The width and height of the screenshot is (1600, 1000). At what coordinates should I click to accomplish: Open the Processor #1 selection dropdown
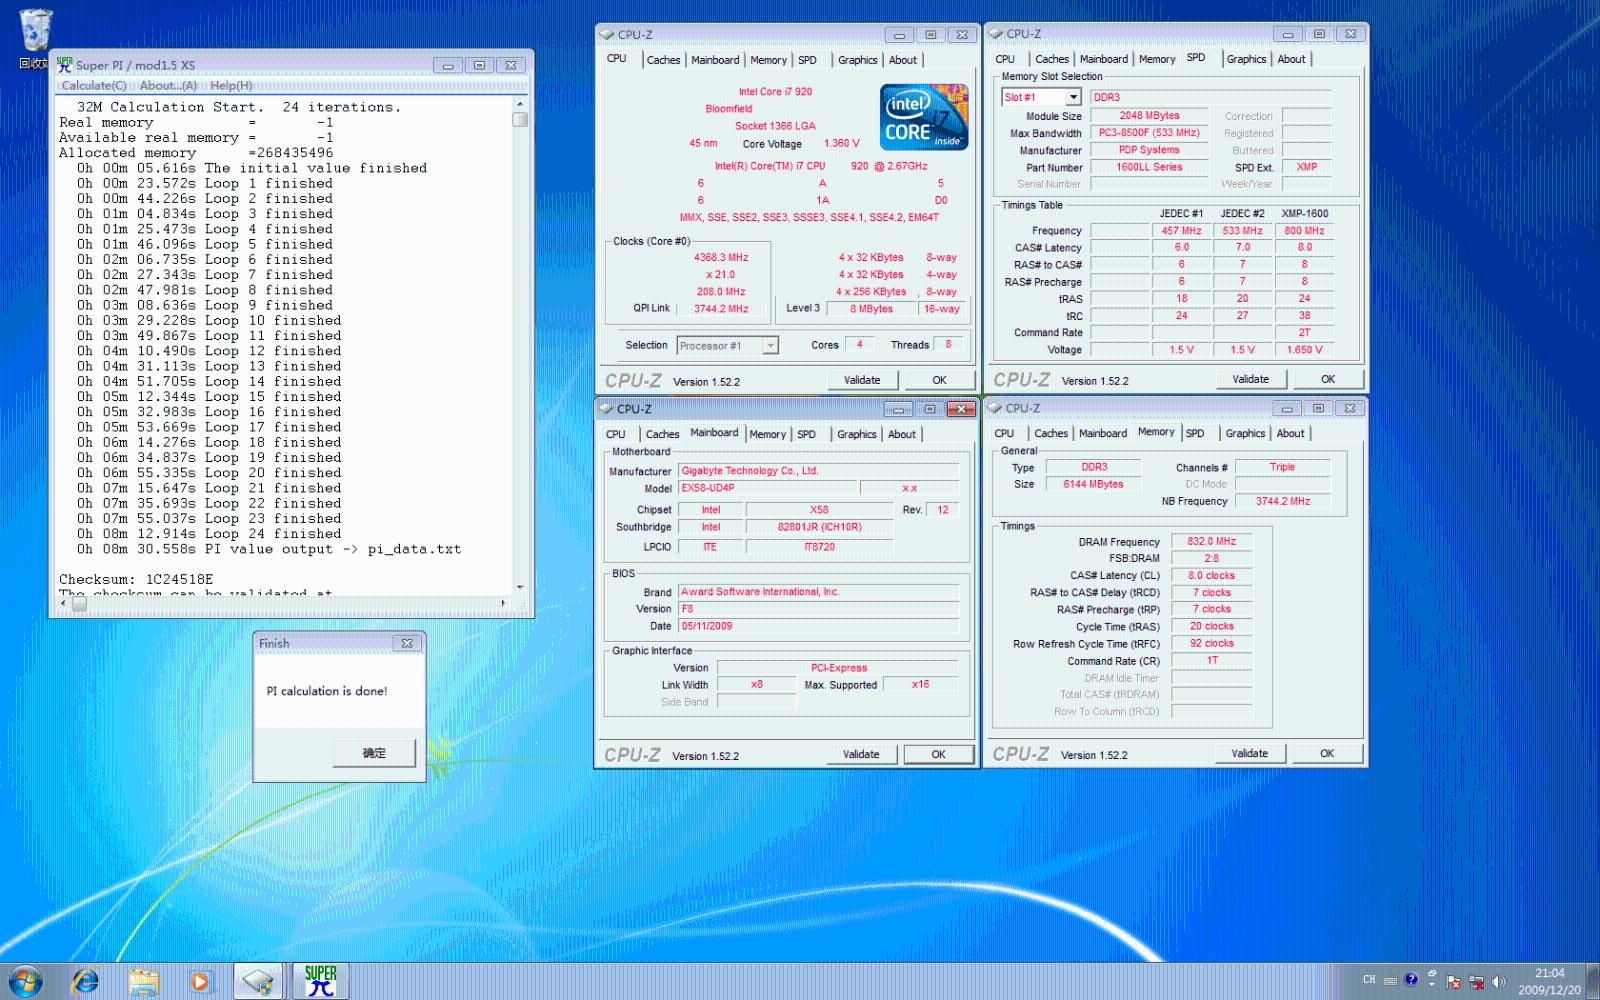click(770, 346)
